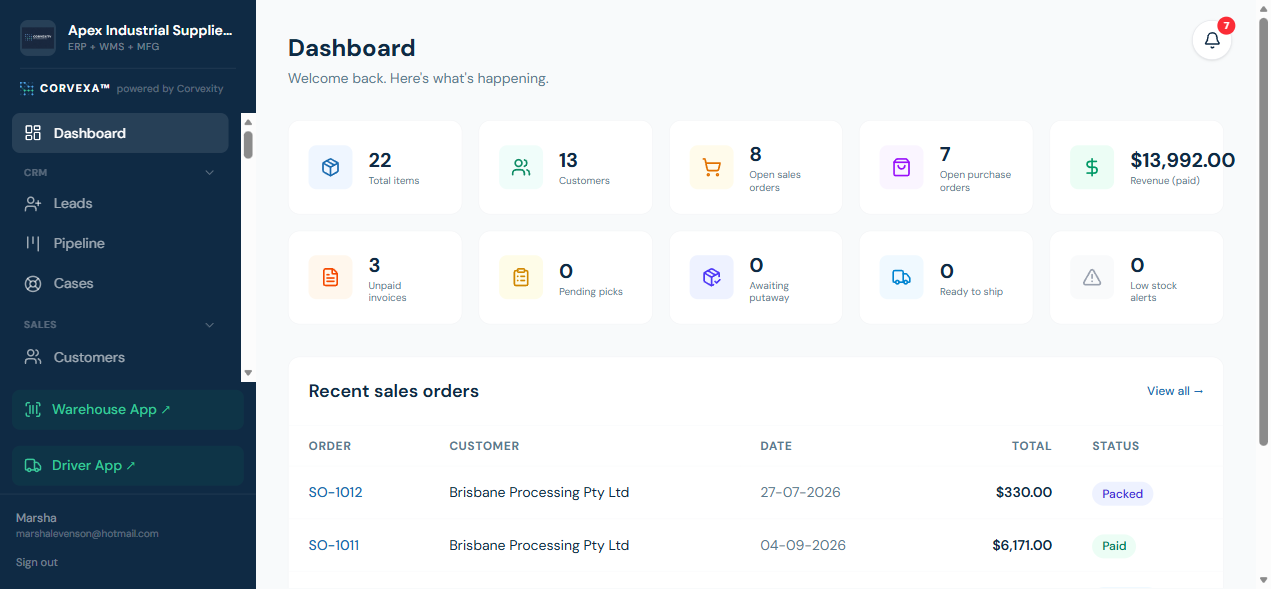Viewport: 1271px width, 589px height.
Task: Click the Total items box icon
Action: tap(330, 168)
